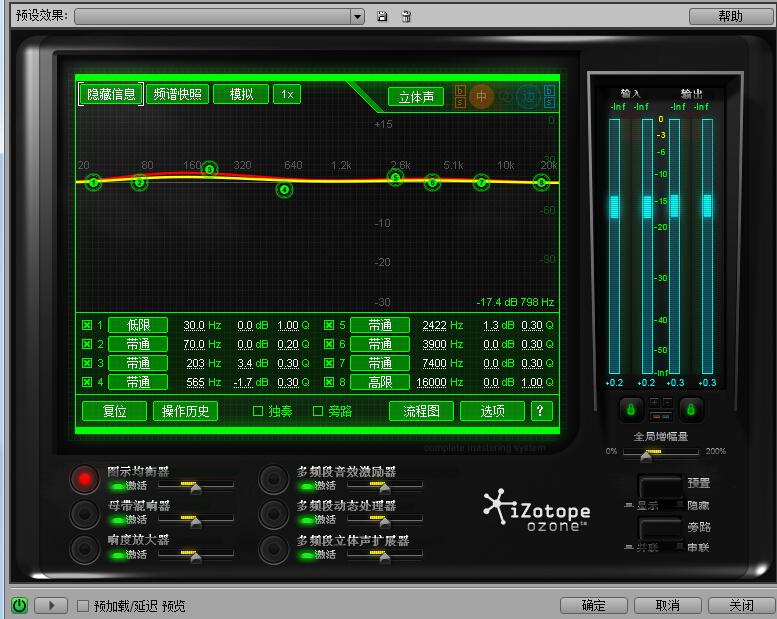Click the 多频段音效激励器 module round button
This screenshot has width=777, height=619.
tap(273, 480)
